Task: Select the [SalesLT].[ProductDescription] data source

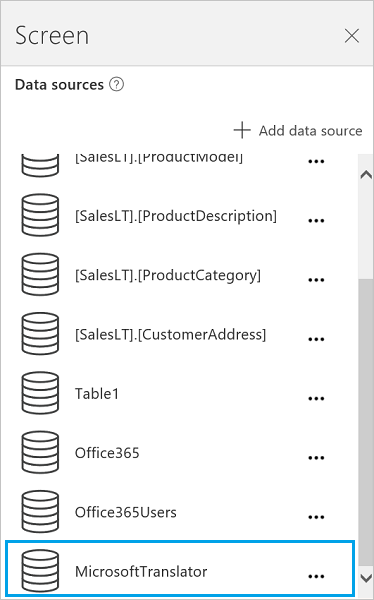Action: click(x=176, y=216)
